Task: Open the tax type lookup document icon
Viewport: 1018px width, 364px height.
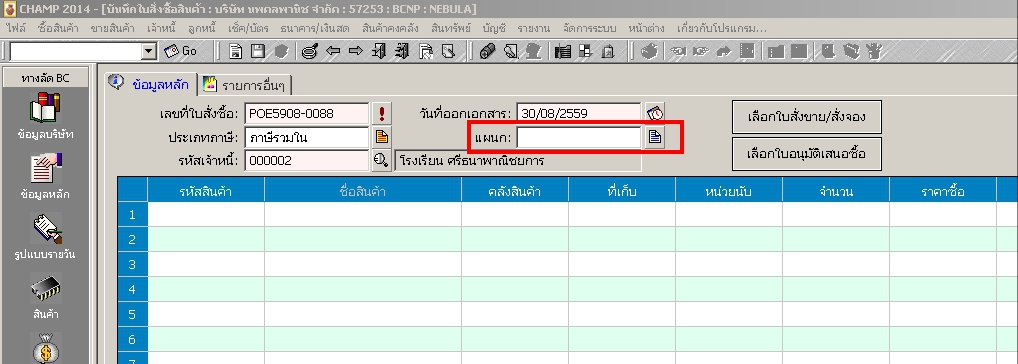Action: tap(382, 137)
